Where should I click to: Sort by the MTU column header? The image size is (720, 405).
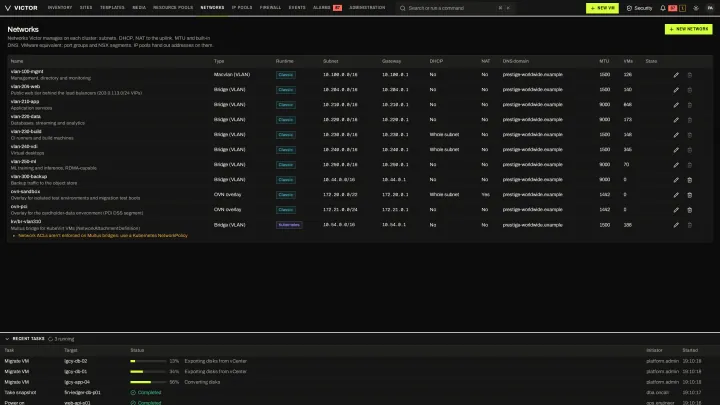tap(604, 61)
